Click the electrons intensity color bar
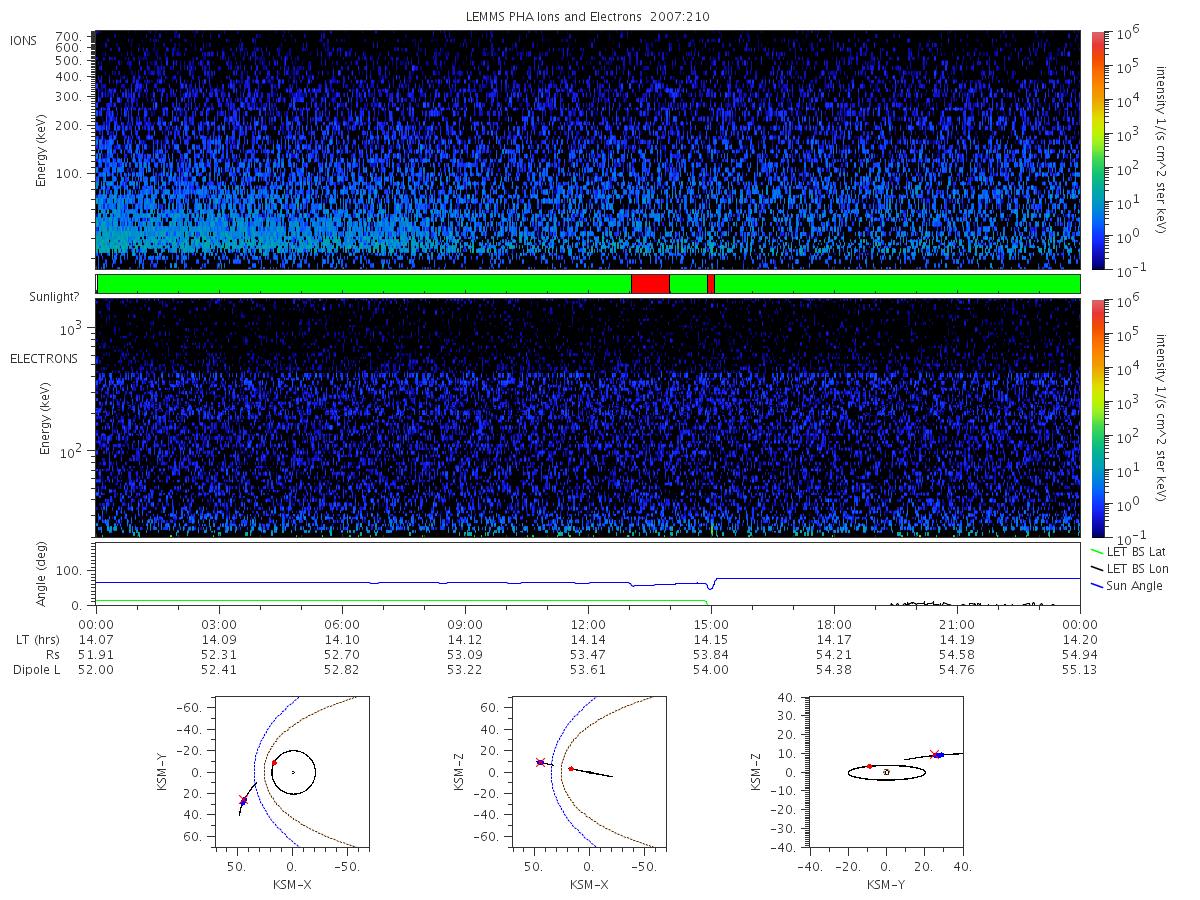This screenshot has width=1200, height=900. [1097, 418]
